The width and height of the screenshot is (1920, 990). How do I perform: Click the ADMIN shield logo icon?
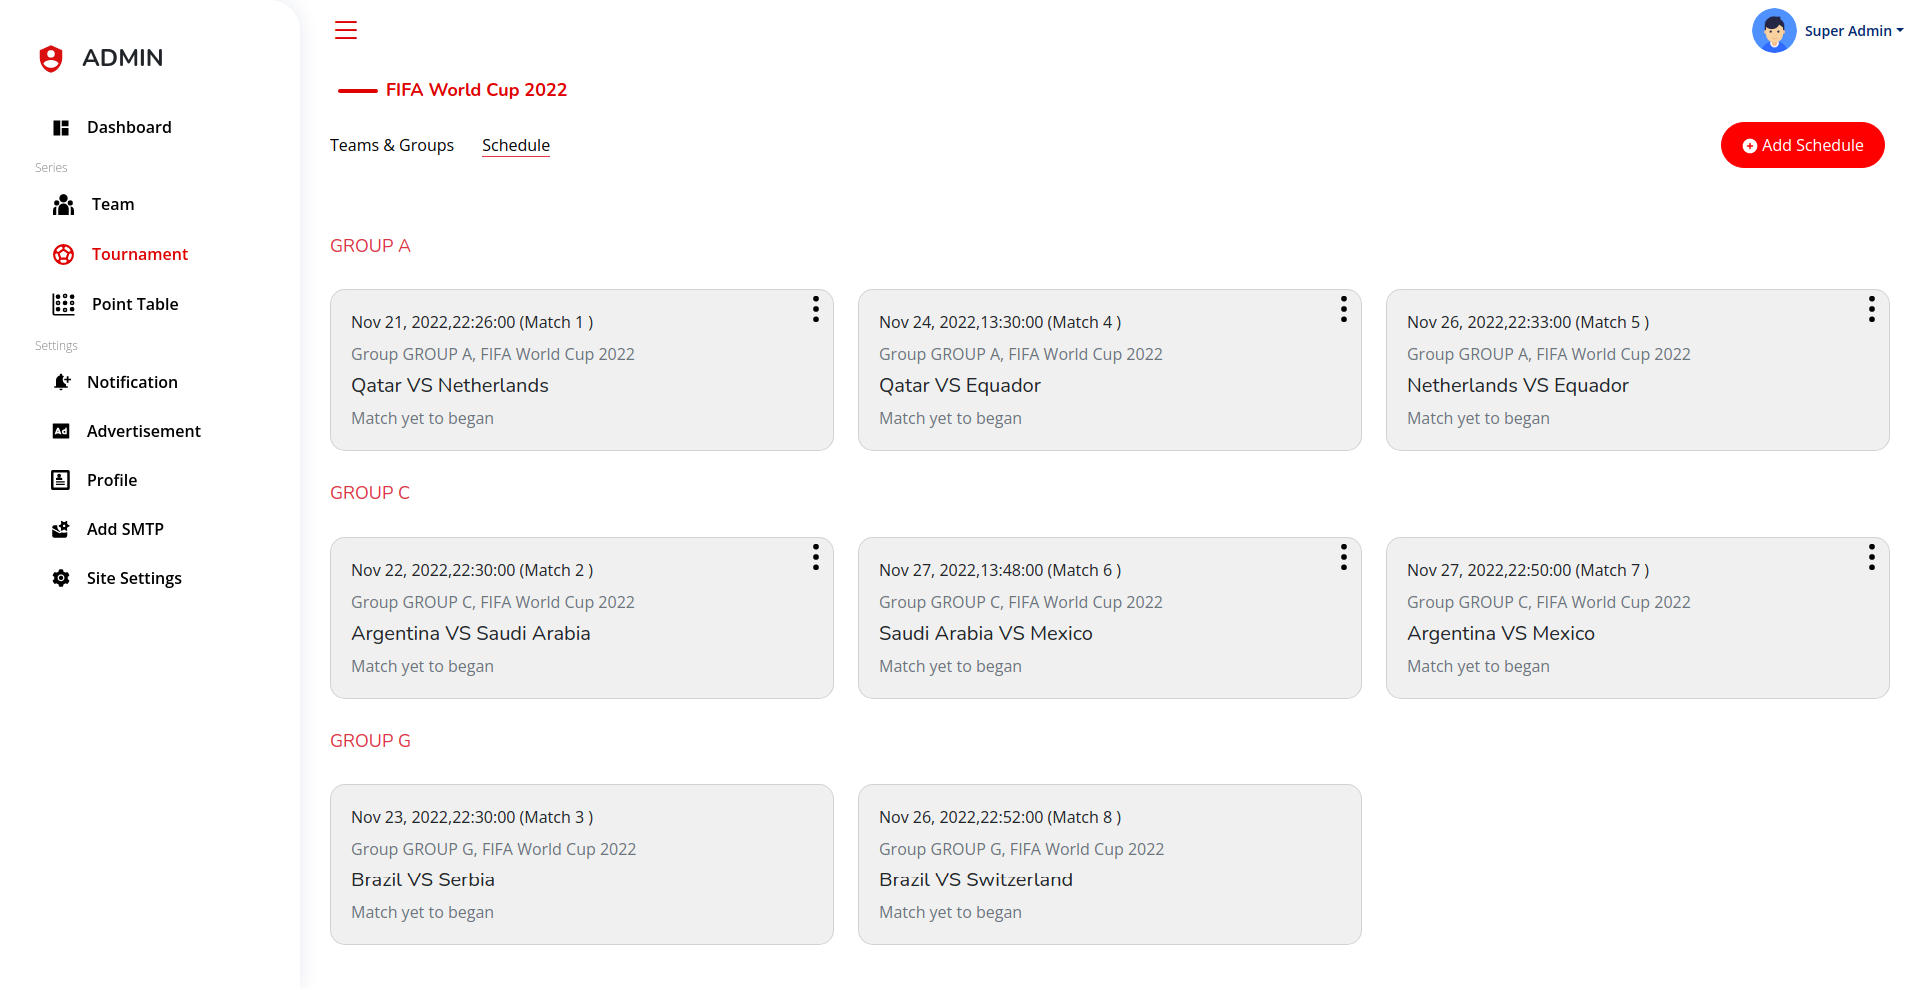point(51,58)
